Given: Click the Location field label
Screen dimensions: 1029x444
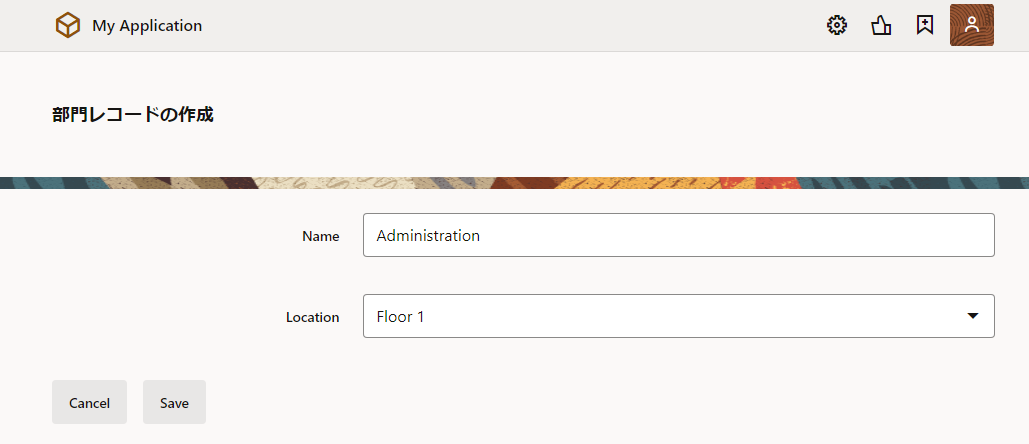Looking at the screenshot, I should 312,317.
